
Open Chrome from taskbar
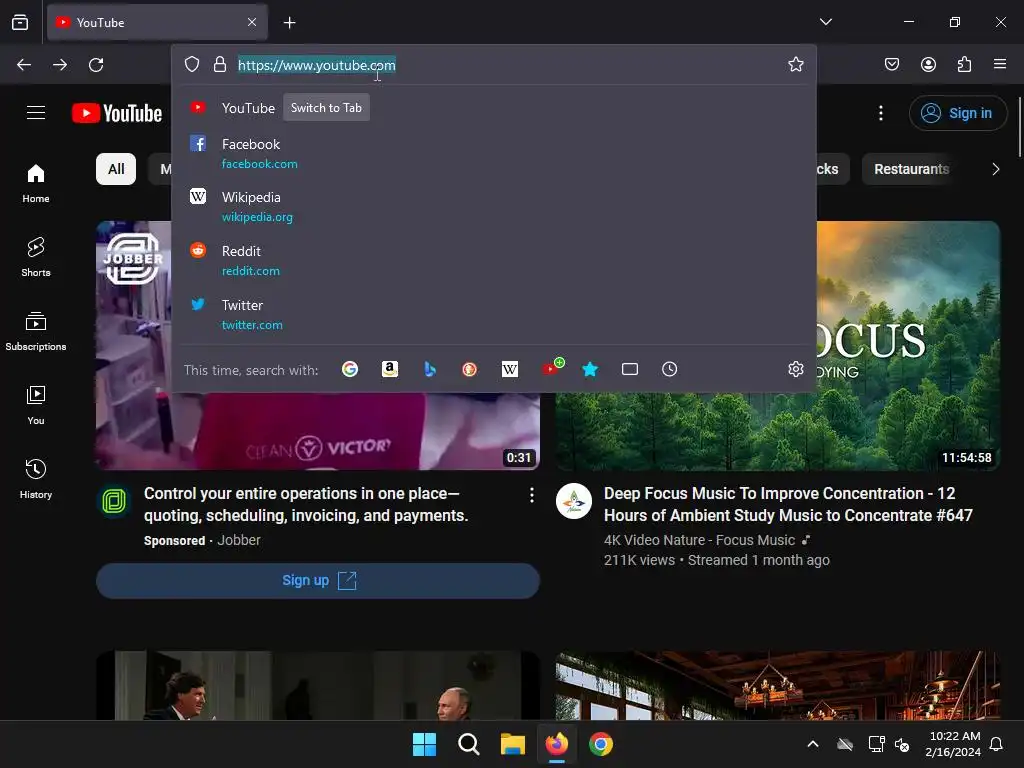(601, 744)
